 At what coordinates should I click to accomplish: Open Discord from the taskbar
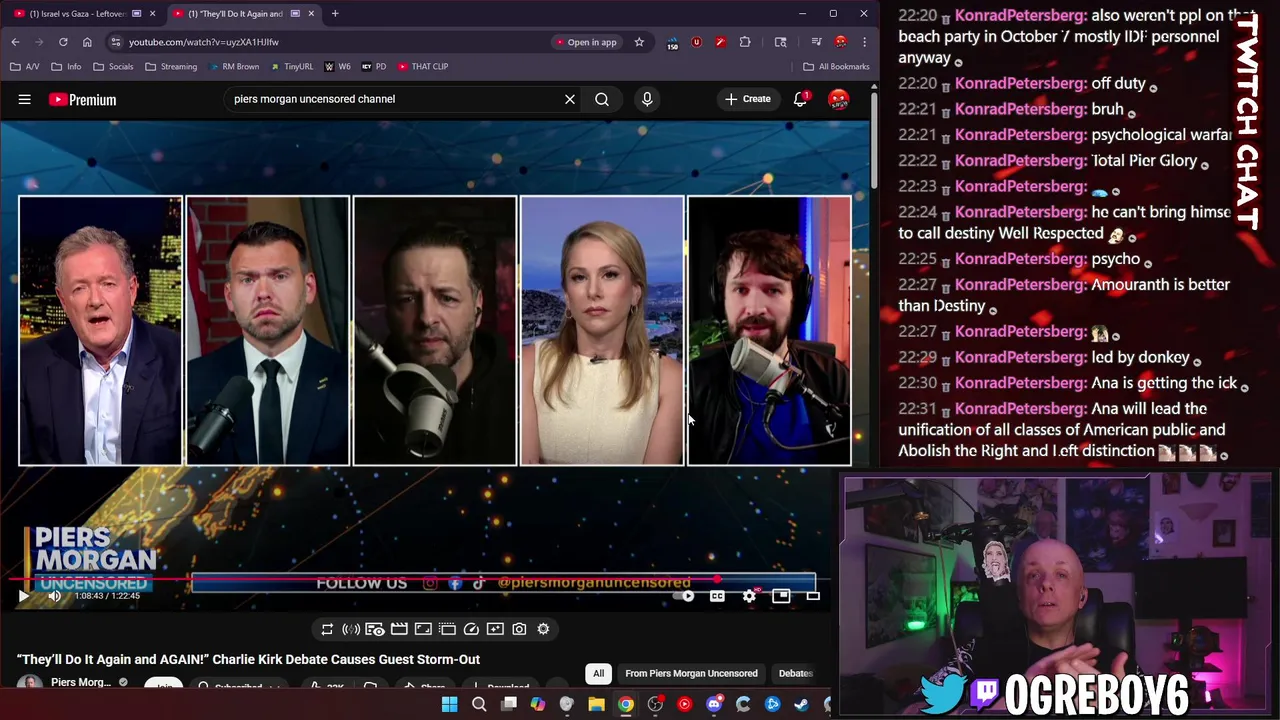(714, 705)
